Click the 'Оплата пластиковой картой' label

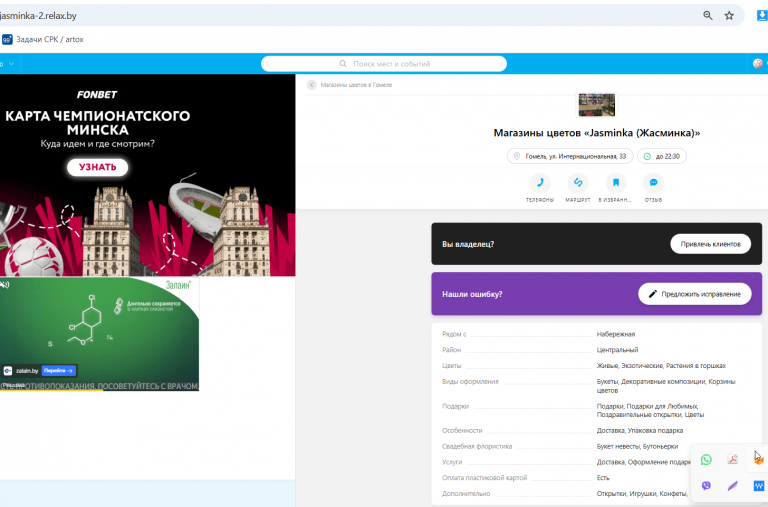point(484,478)
